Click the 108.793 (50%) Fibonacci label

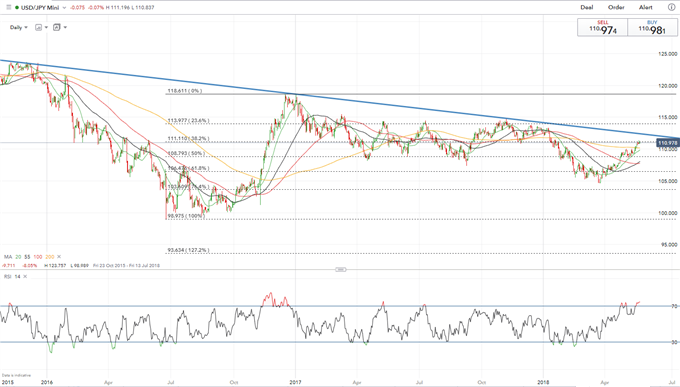186,154
